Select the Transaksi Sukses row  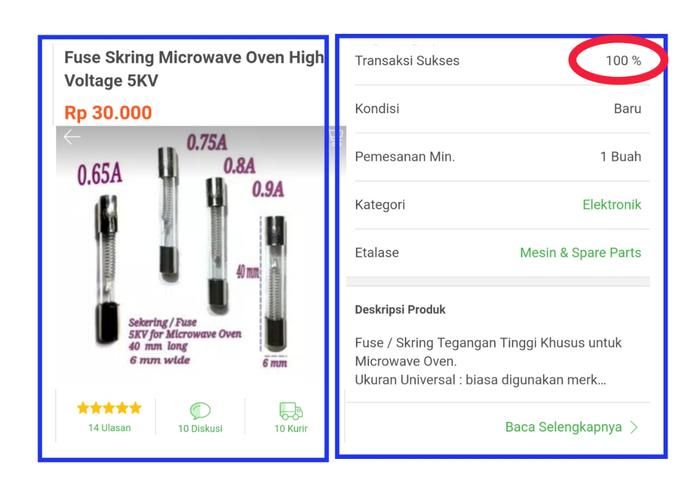click(498, 61)
